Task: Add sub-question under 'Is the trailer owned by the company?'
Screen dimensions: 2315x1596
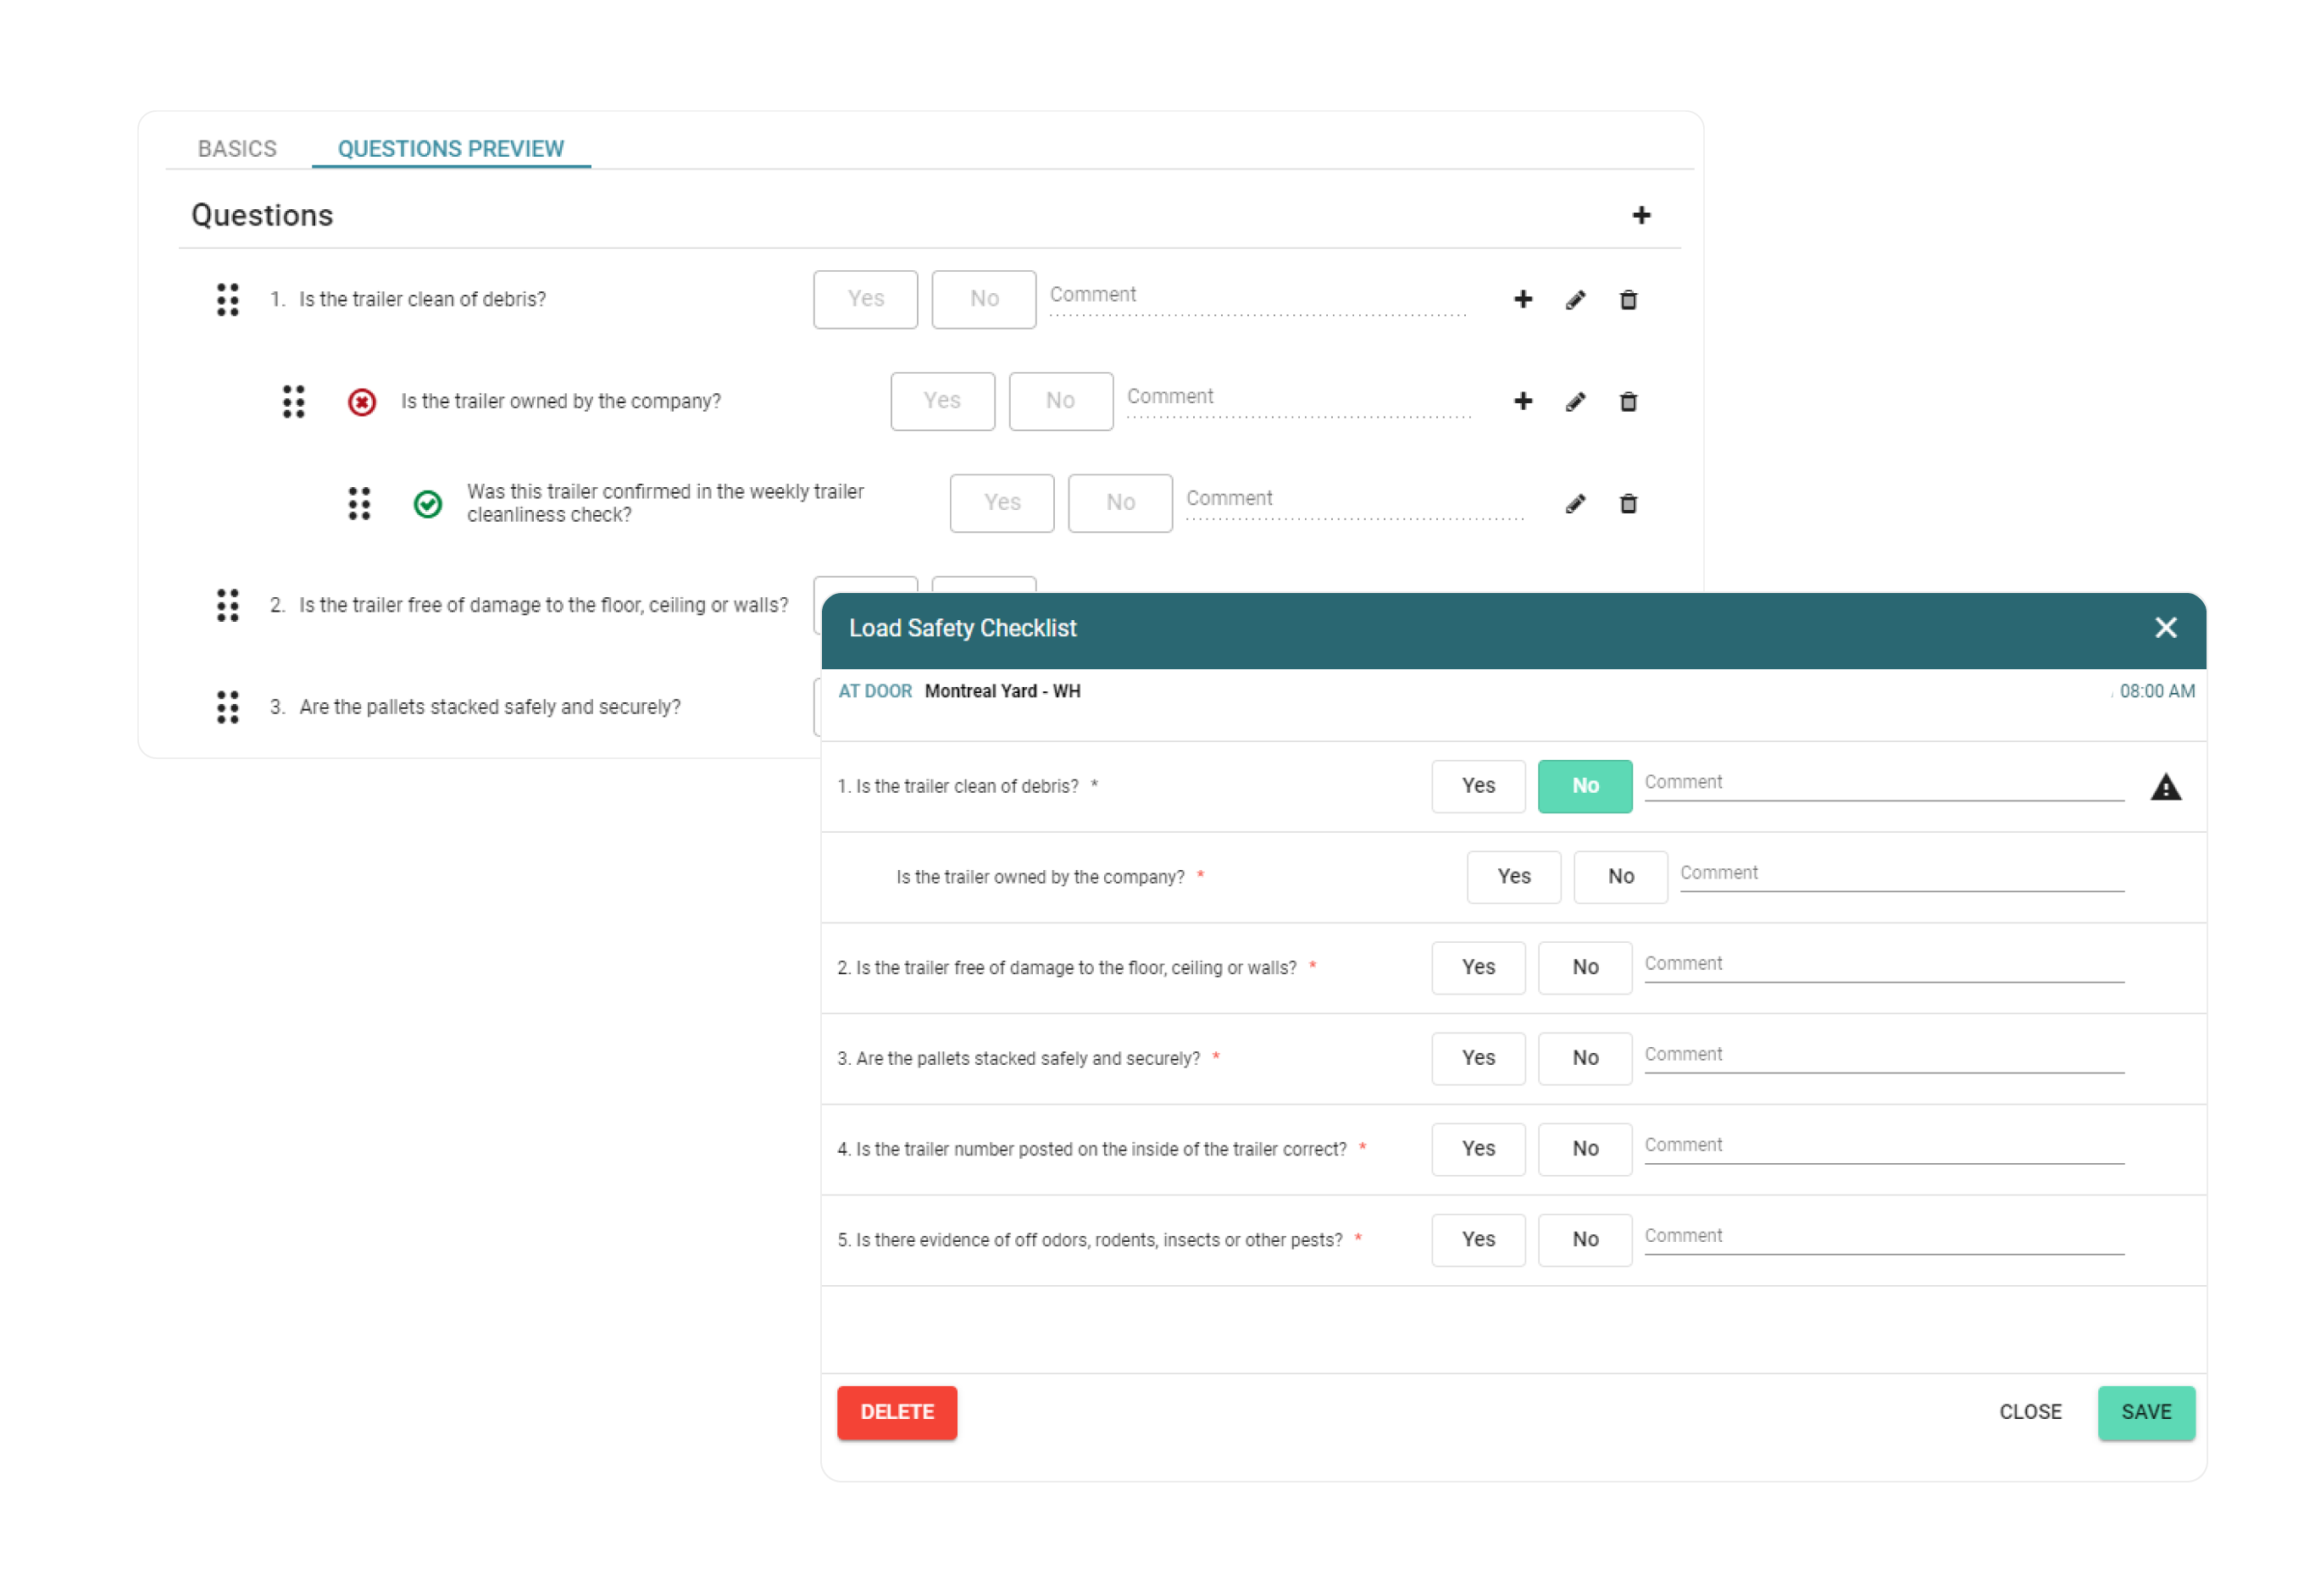Action: coord(1523,401)
